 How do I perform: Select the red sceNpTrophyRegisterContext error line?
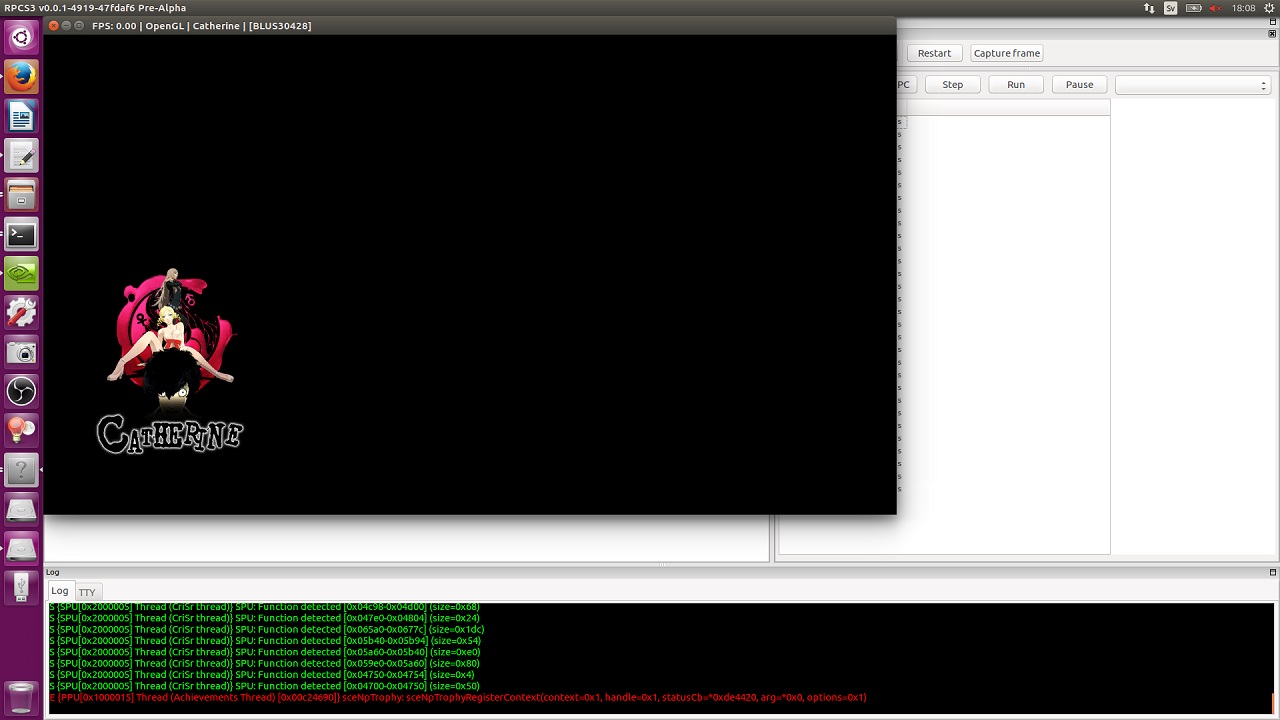point(458,697)
